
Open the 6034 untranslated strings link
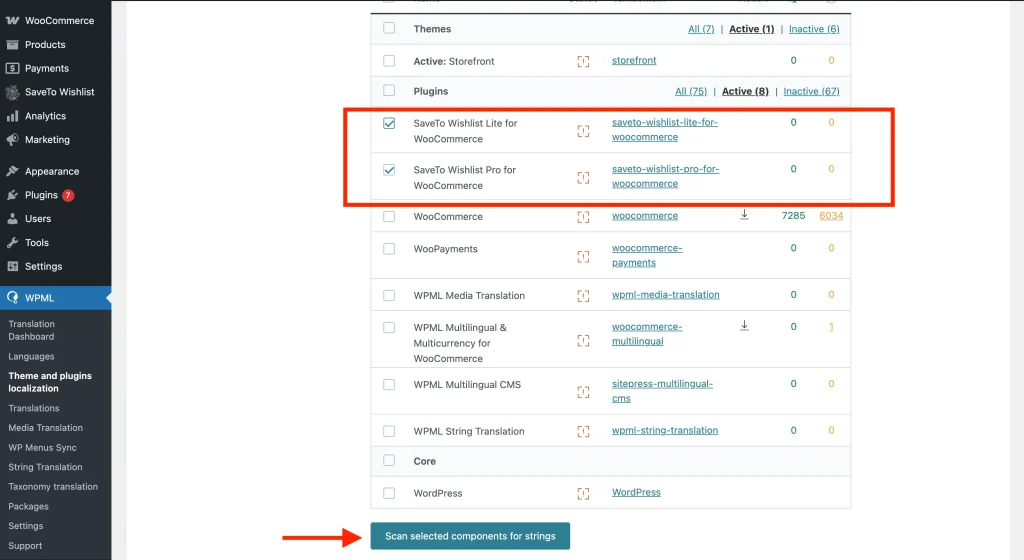tap(831, 215)
